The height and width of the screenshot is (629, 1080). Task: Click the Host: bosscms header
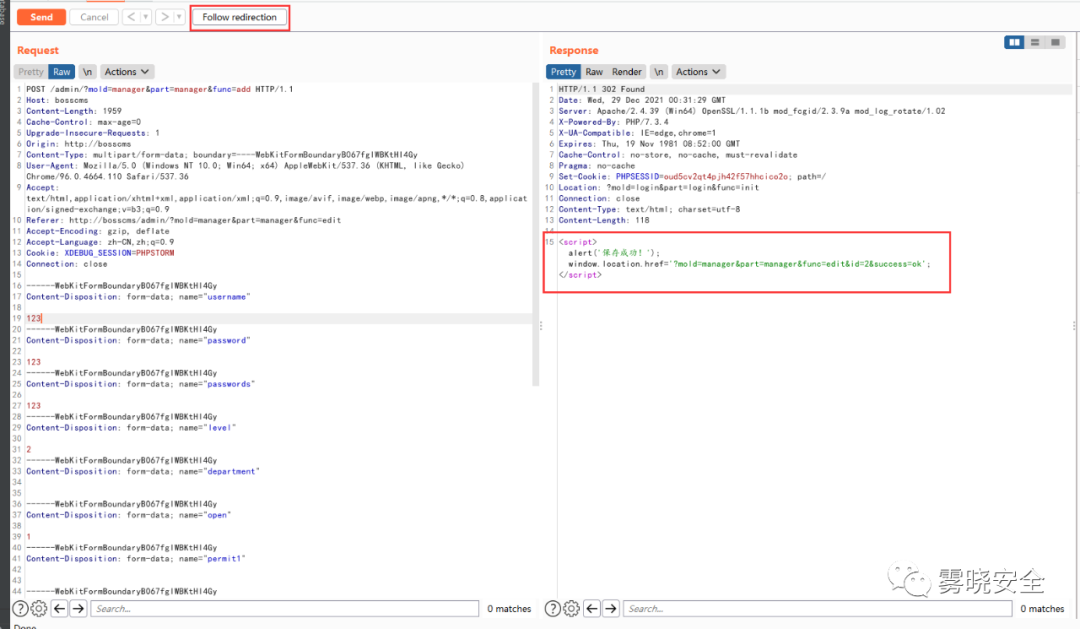coord(57,100)
